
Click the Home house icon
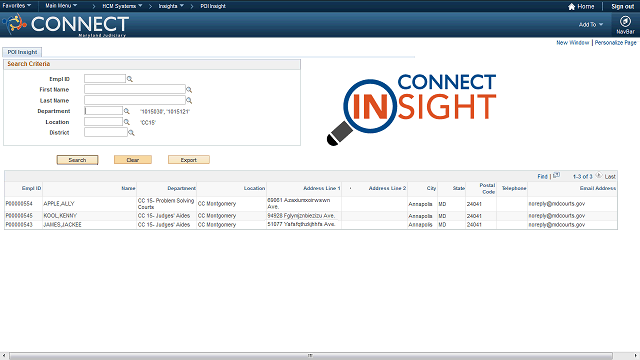571,7
